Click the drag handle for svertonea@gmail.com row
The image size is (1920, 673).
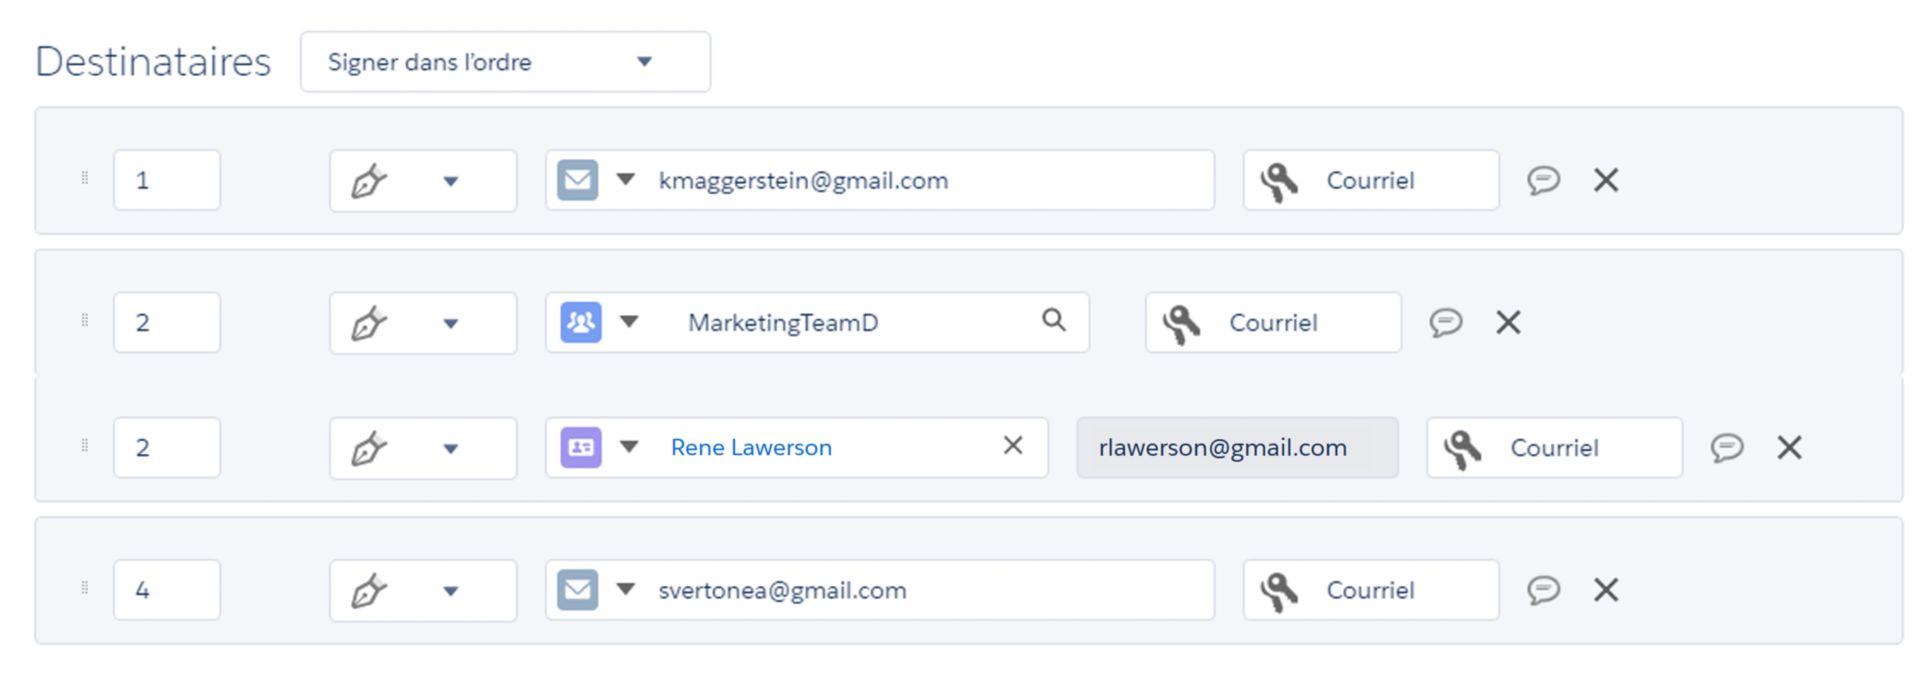point(85,588)
